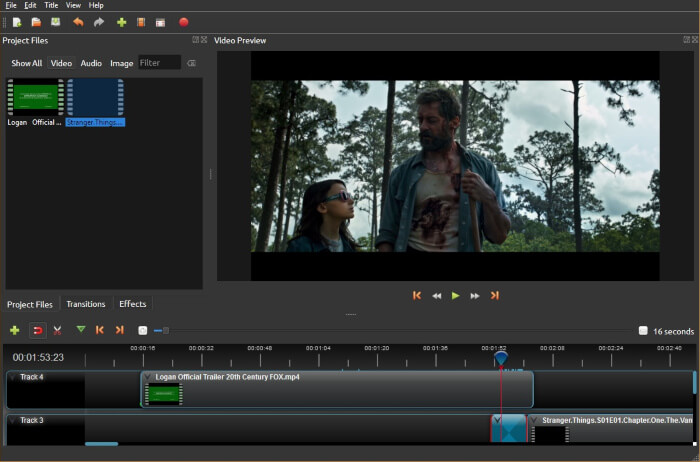Click the red Export Video button

pyautogui.click(x=183, y=22)
